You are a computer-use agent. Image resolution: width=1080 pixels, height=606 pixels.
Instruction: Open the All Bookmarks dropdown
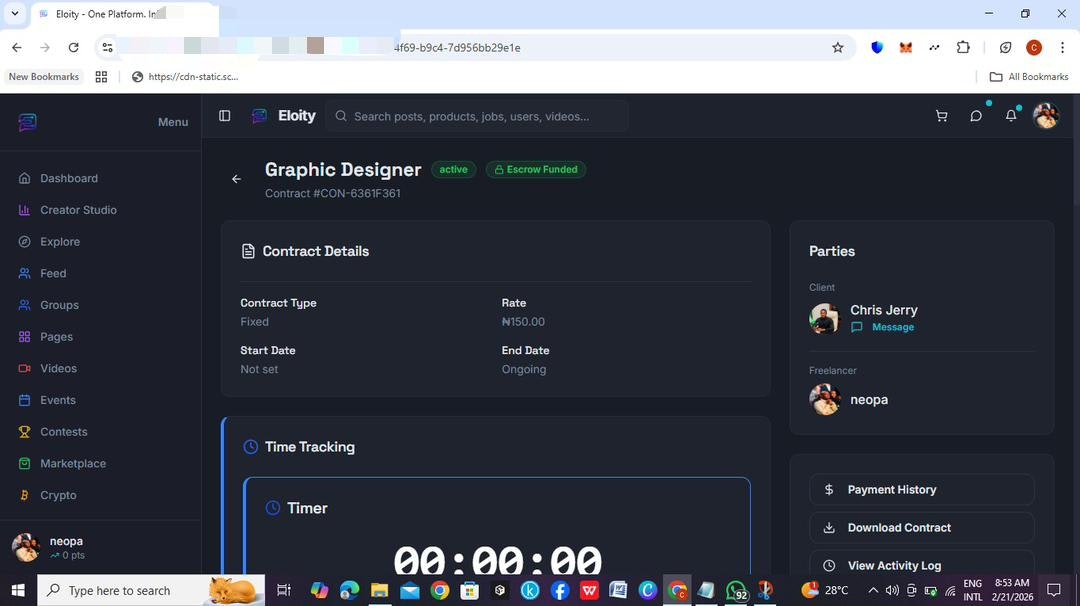tap(1028, 76)
